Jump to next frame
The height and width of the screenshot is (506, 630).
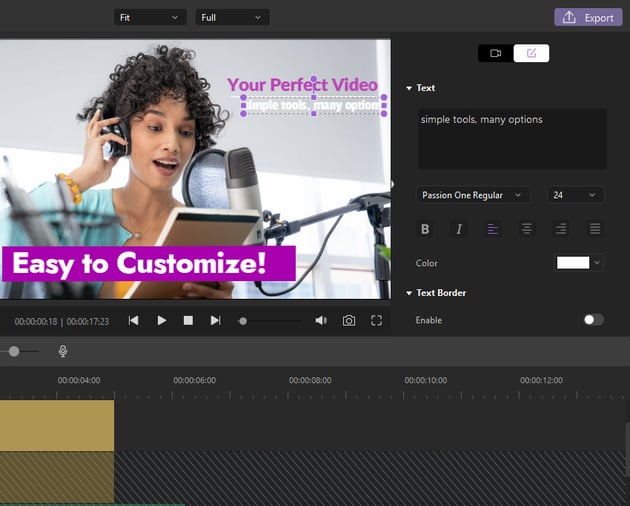(216, 320)
